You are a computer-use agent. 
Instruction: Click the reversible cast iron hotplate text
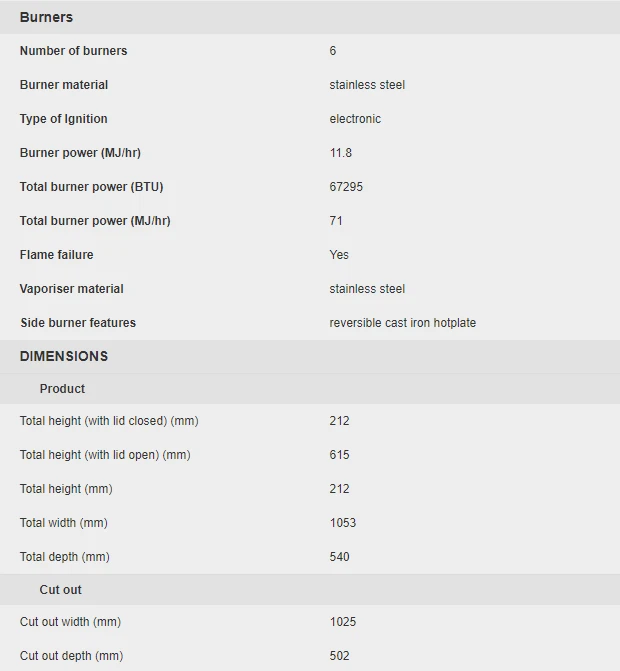[402, 323]
